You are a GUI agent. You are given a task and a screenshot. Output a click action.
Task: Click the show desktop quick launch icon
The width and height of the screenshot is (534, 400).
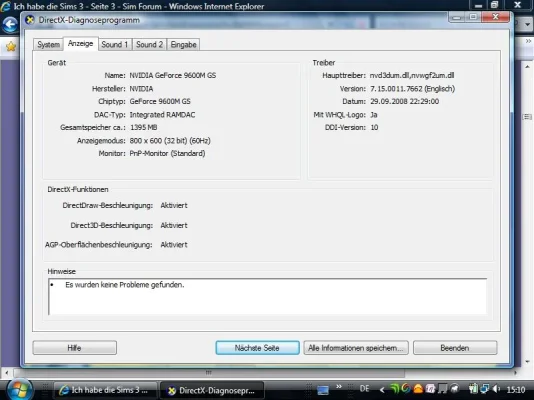323,390
